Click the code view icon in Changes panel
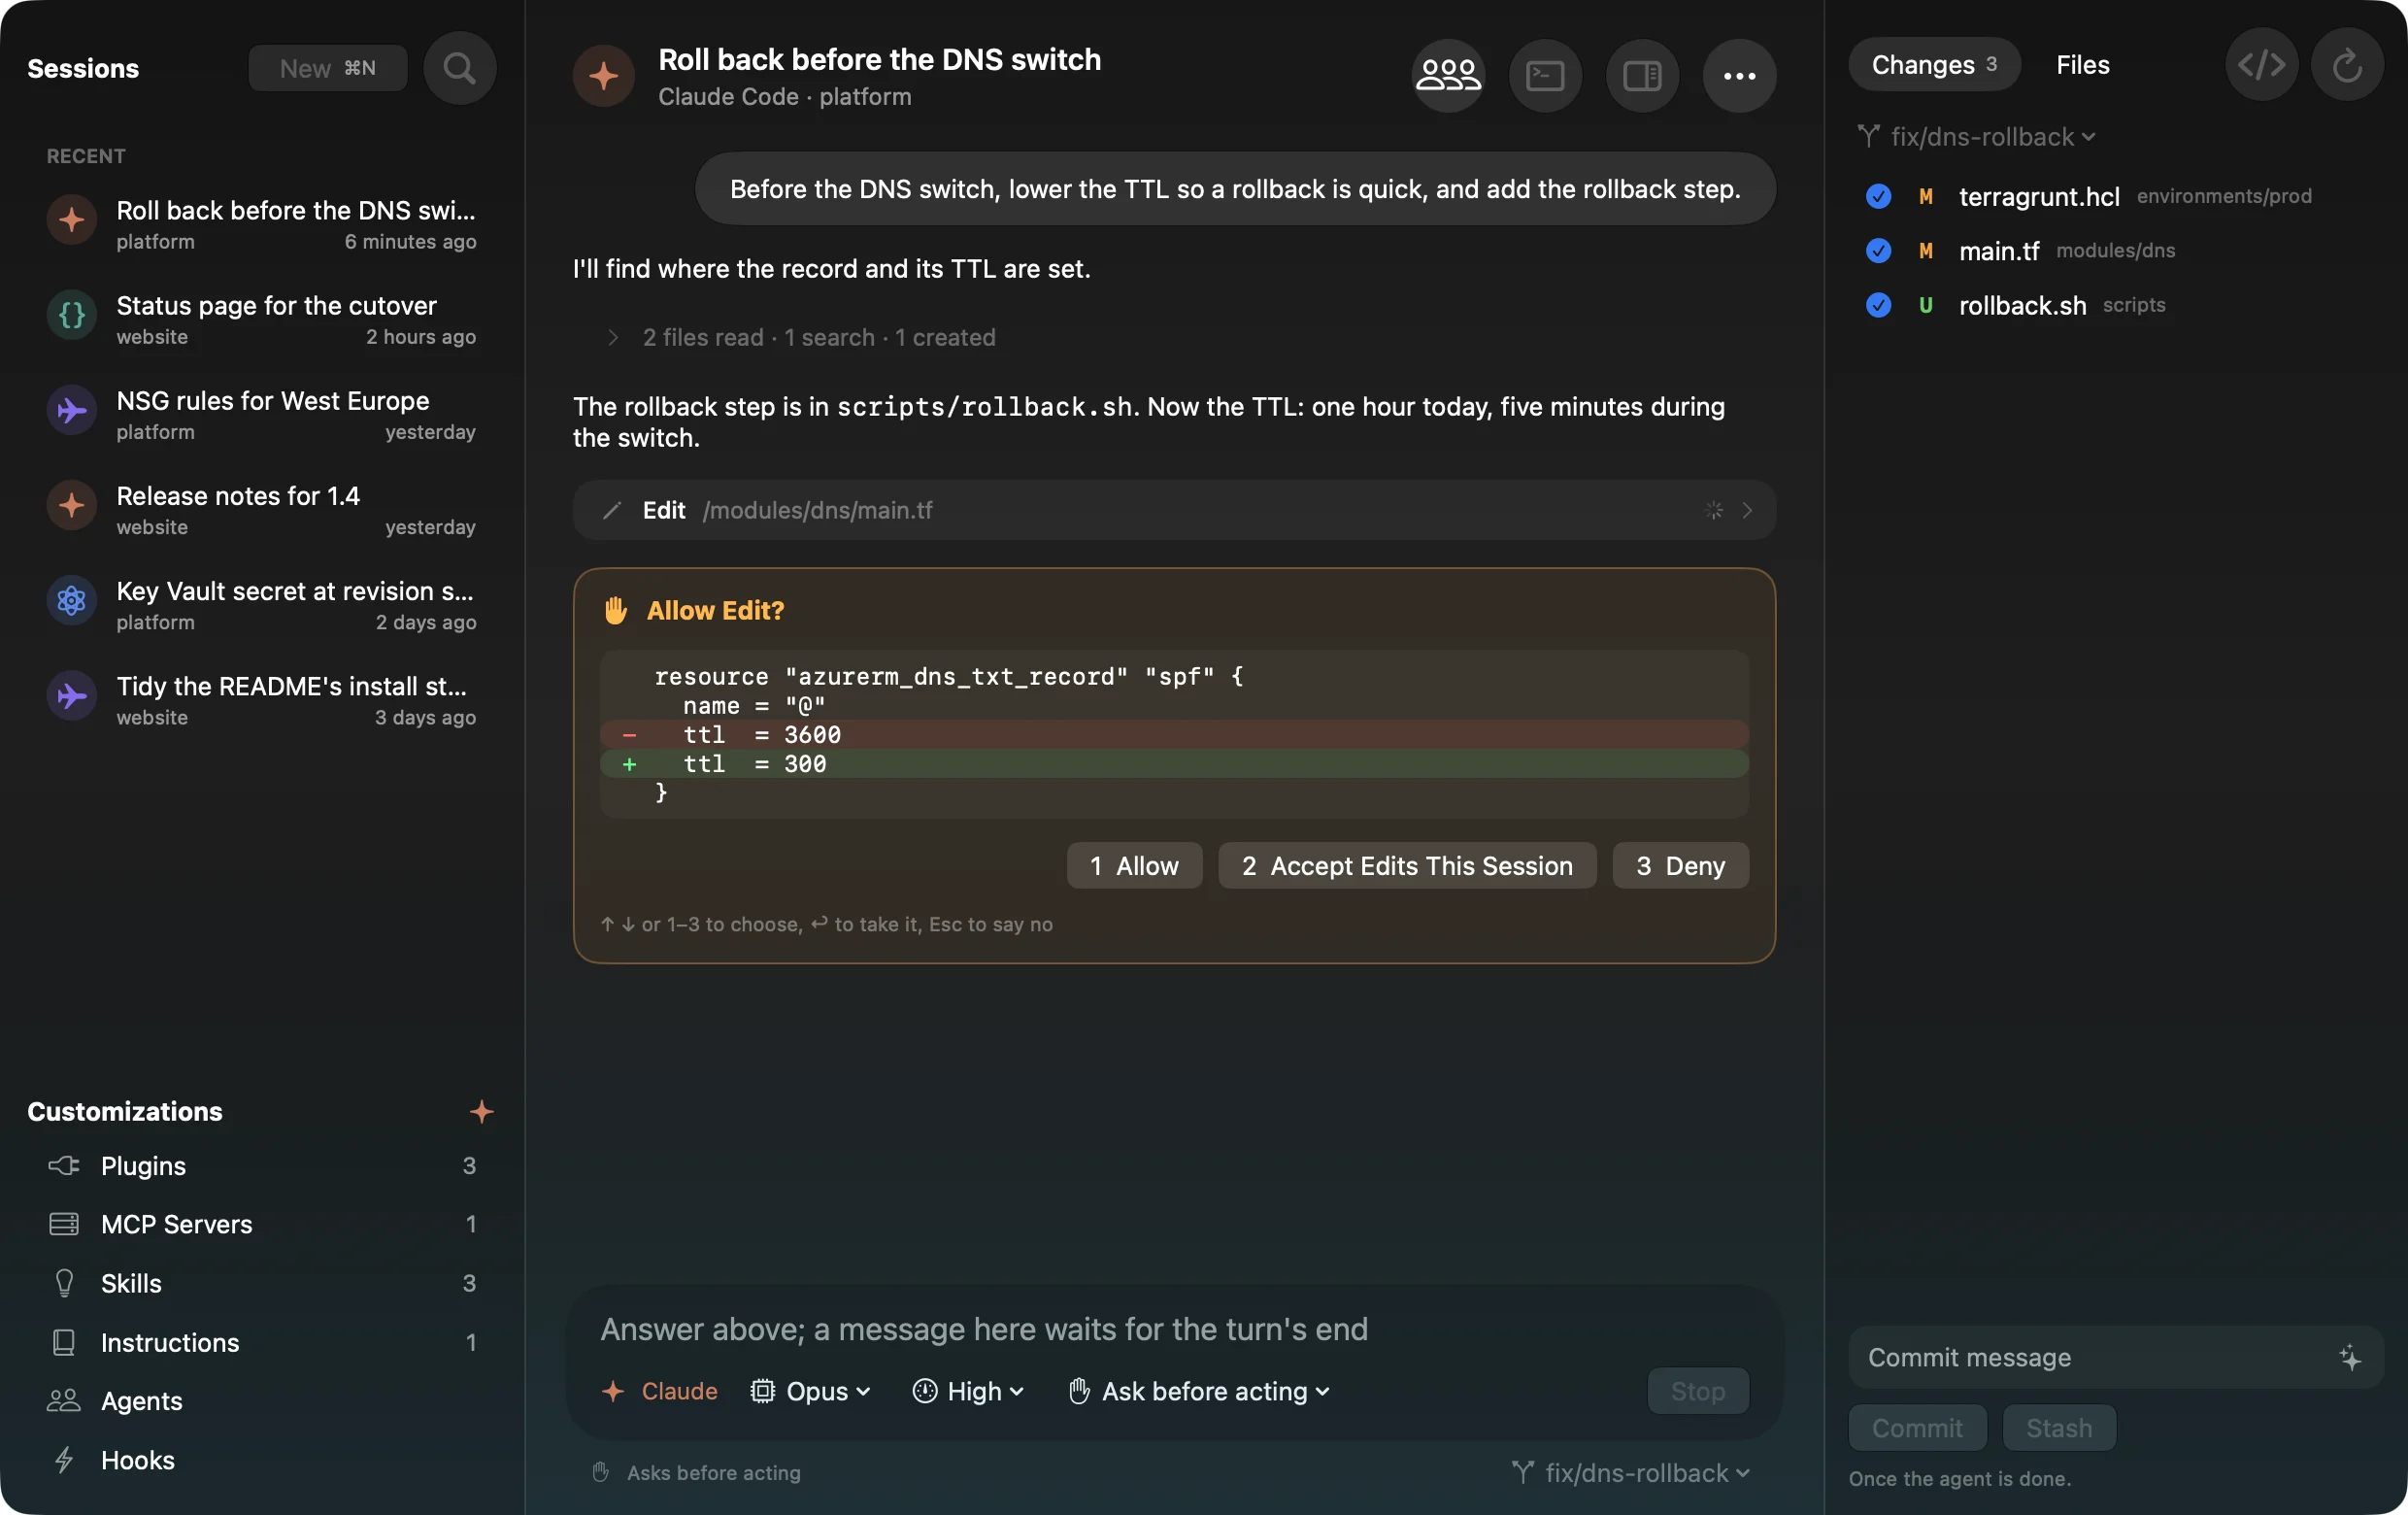The width and height of the screenshot is (2408, 1515). 2260,65
